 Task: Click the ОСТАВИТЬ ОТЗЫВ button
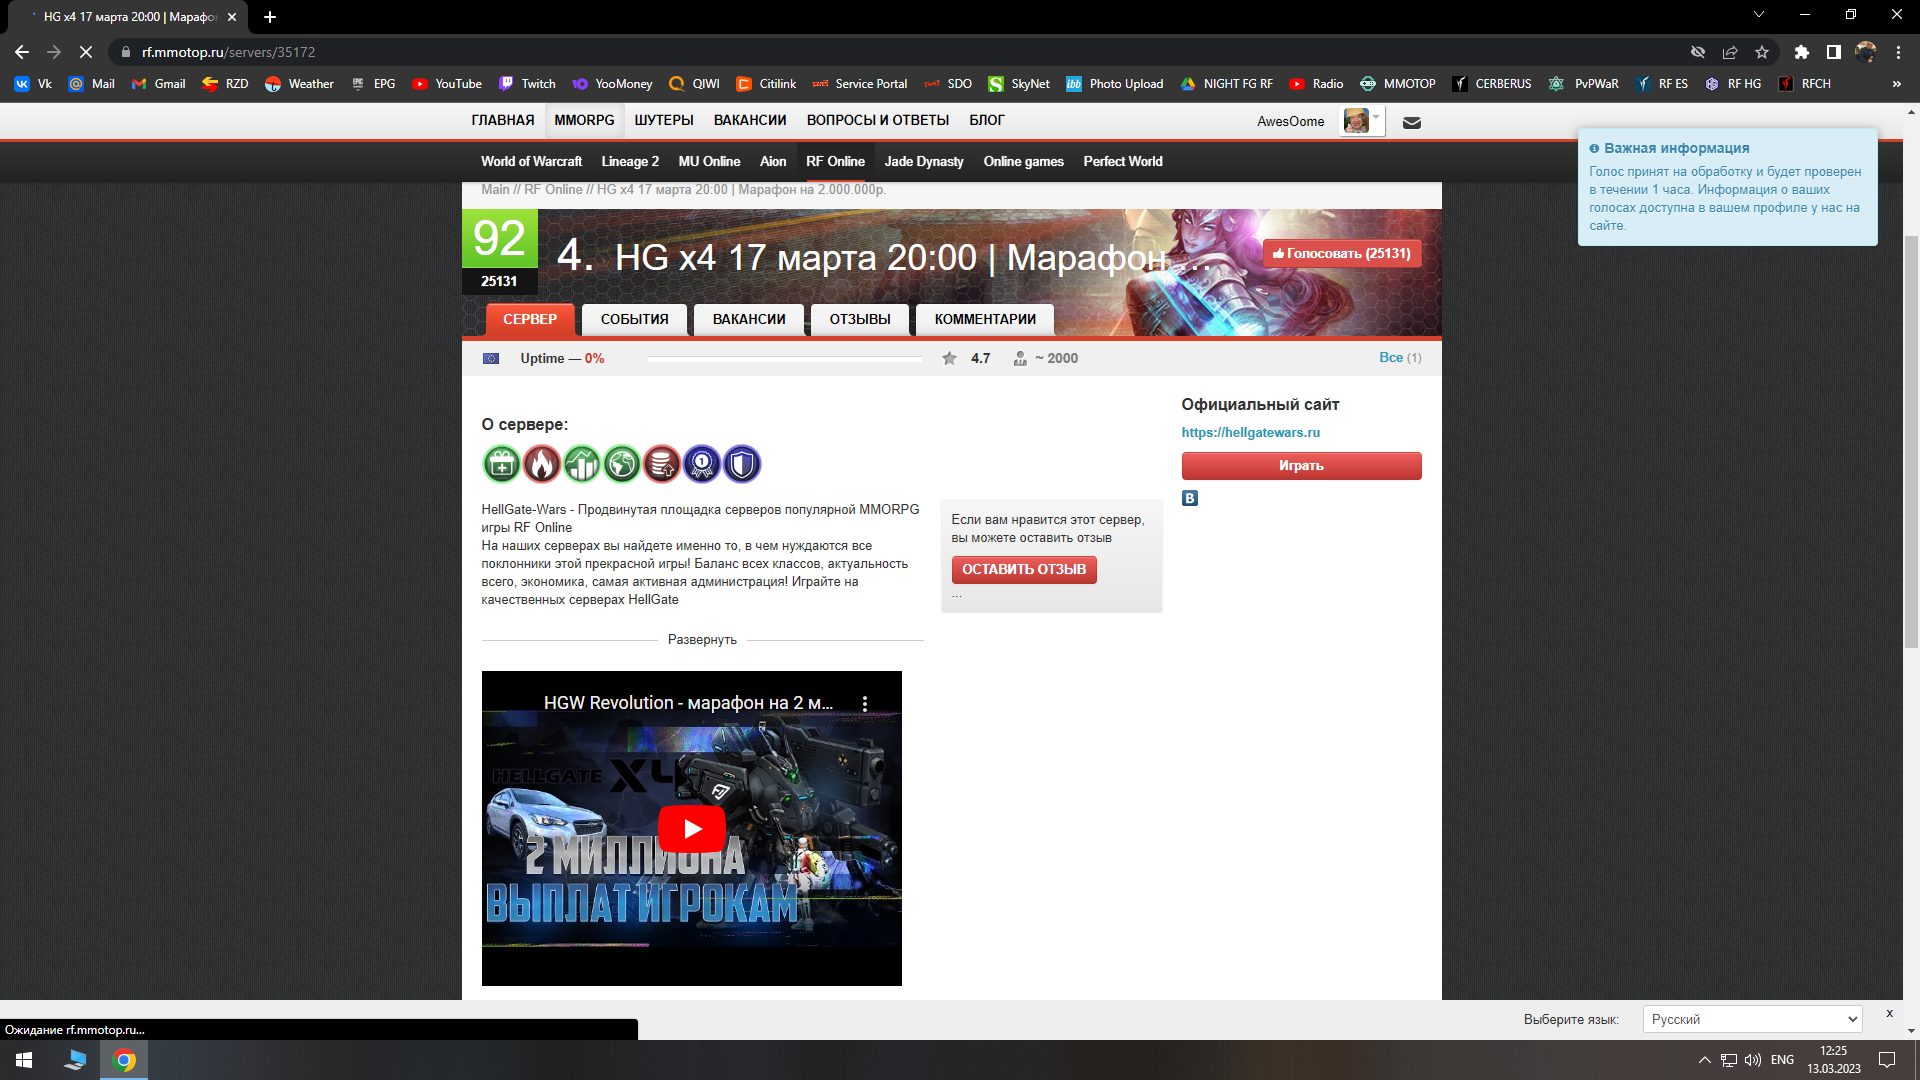tap(1024, 569)
